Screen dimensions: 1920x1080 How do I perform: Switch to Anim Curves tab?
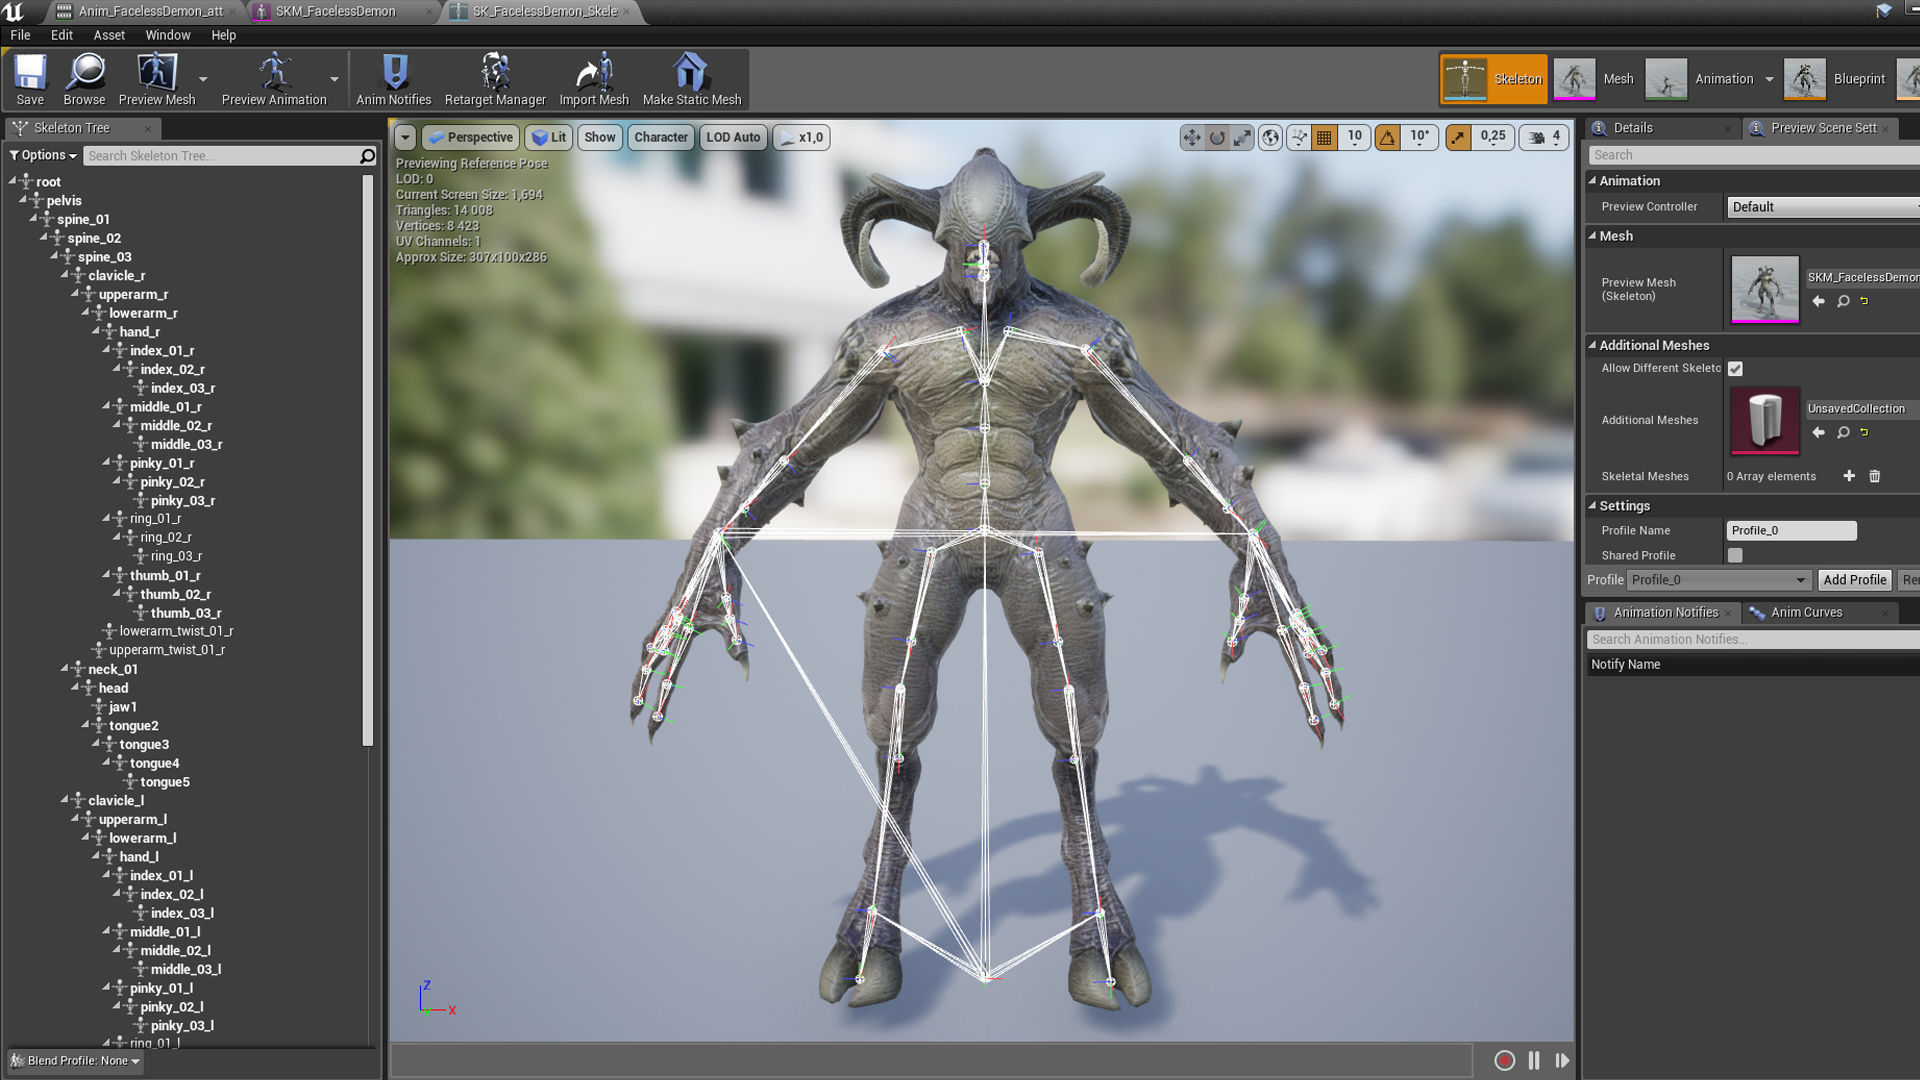click(1806, 613)
